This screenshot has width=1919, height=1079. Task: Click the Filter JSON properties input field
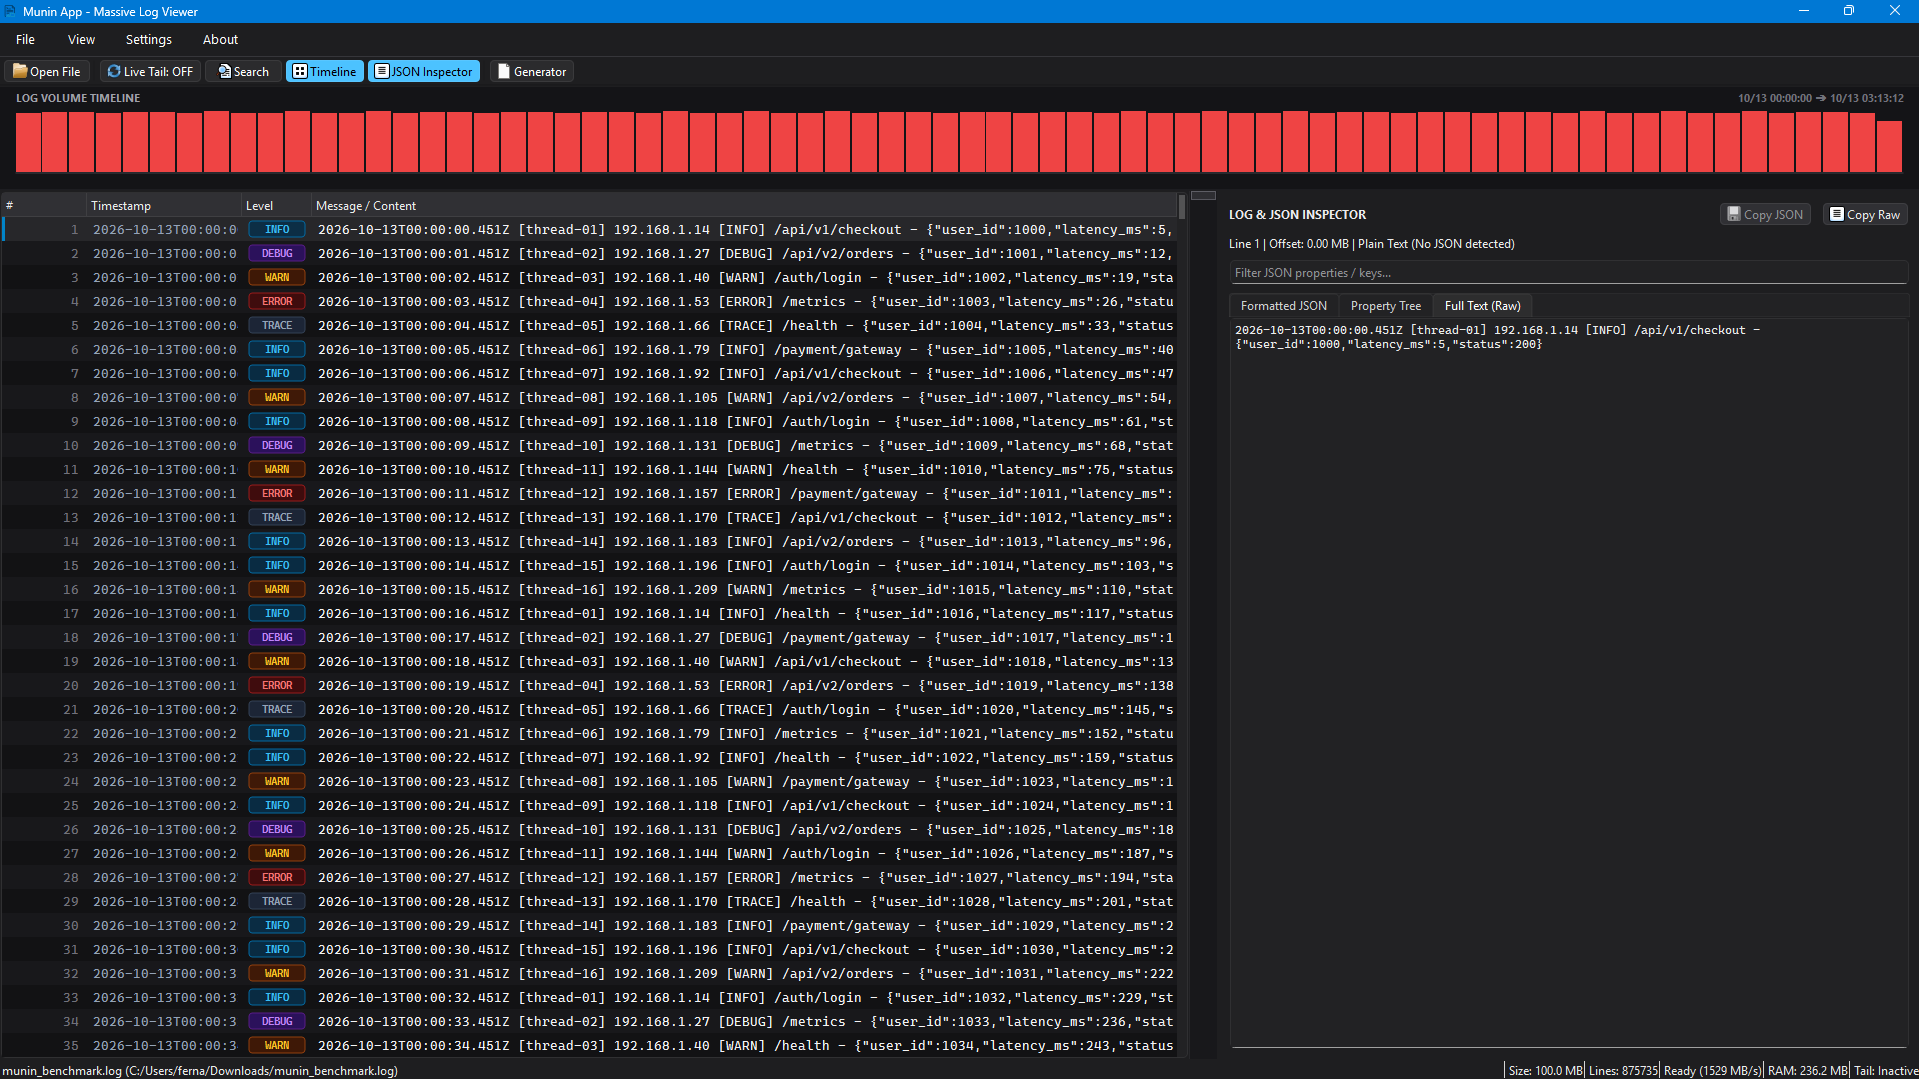point(1568,273)
